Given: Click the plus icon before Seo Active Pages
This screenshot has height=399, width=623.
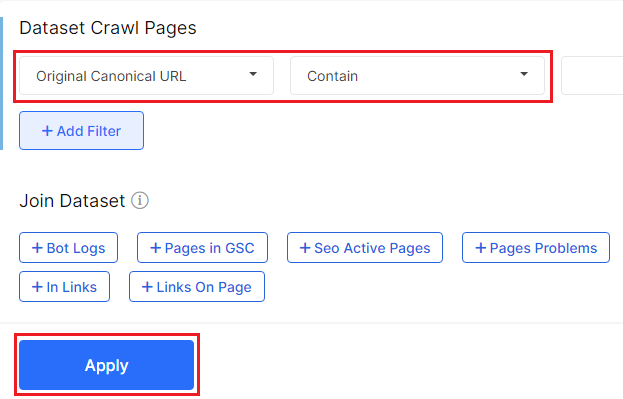Looking at the screenshot, I should click(305, 248).
